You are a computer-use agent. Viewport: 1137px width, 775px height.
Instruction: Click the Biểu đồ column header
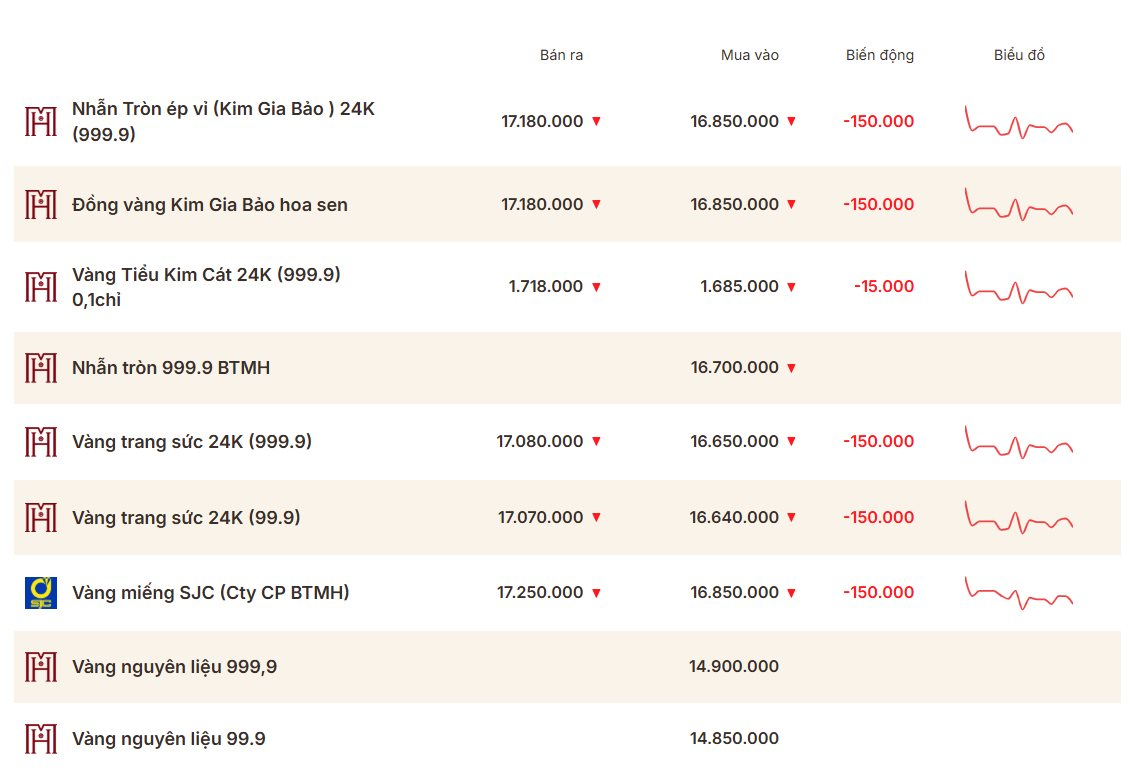tap(1019, 56)
